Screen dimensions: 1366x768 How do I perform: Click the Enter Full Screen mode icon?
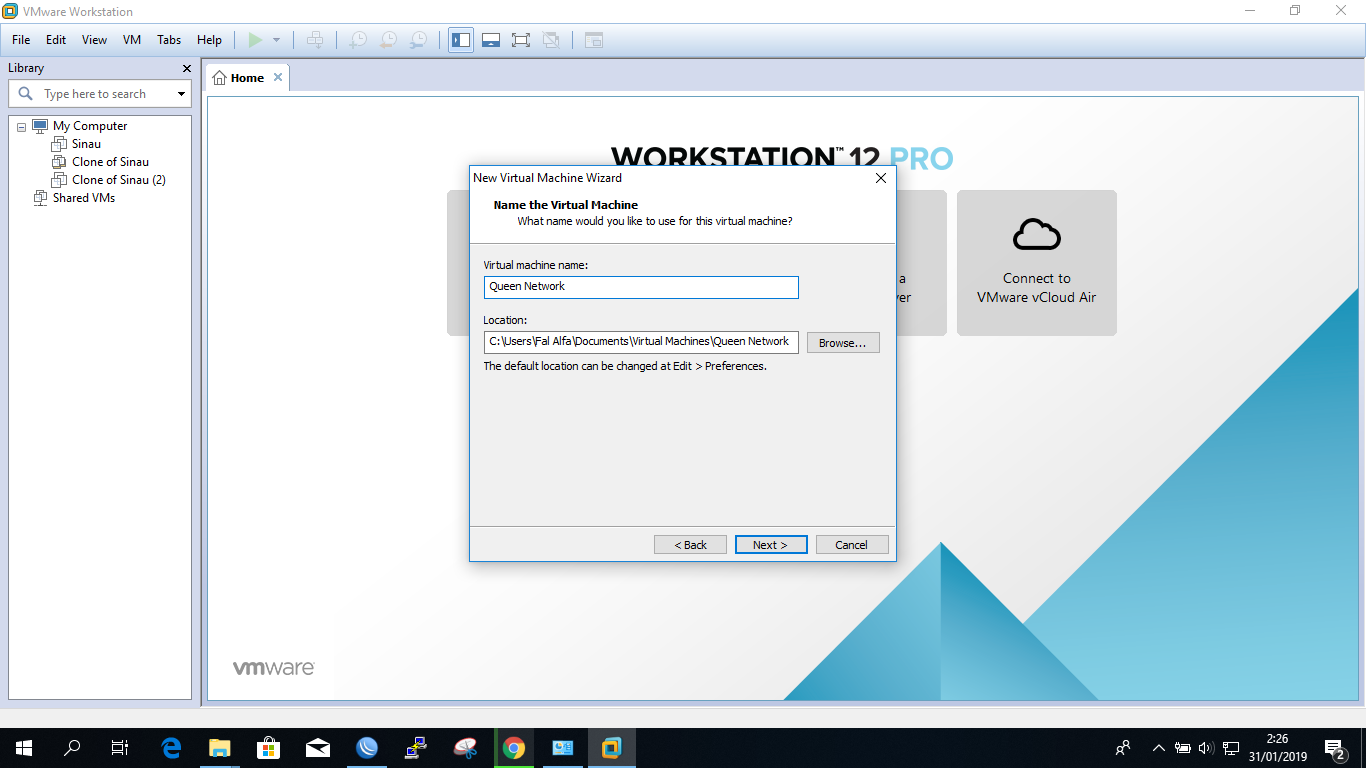pos(520,40)
